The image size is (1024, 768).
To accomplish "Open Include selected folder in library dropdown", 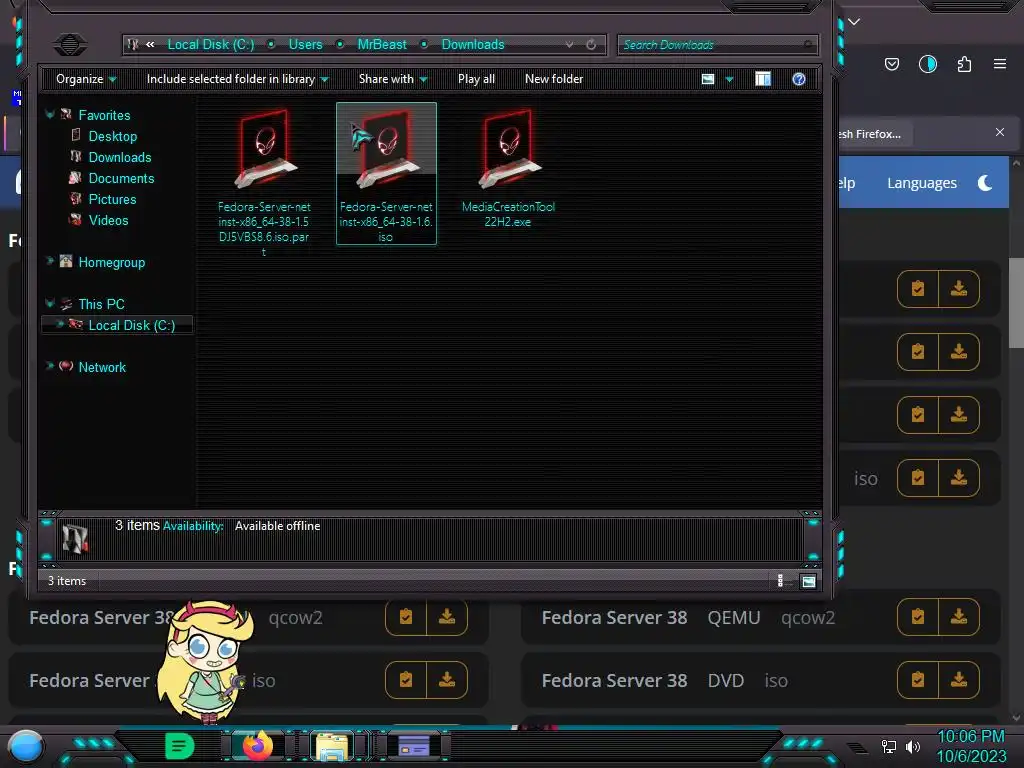I will (238, 79).
